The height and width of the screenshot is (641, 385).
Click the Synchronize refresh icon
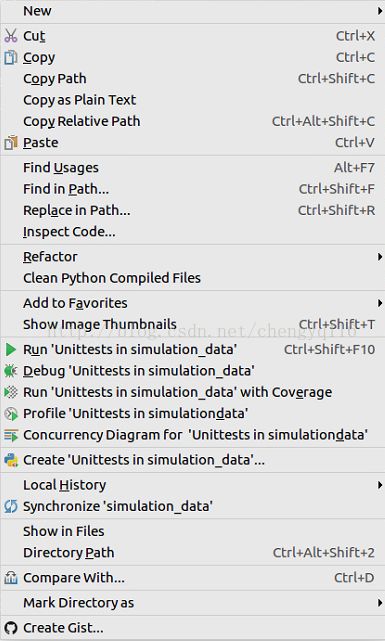11,506
